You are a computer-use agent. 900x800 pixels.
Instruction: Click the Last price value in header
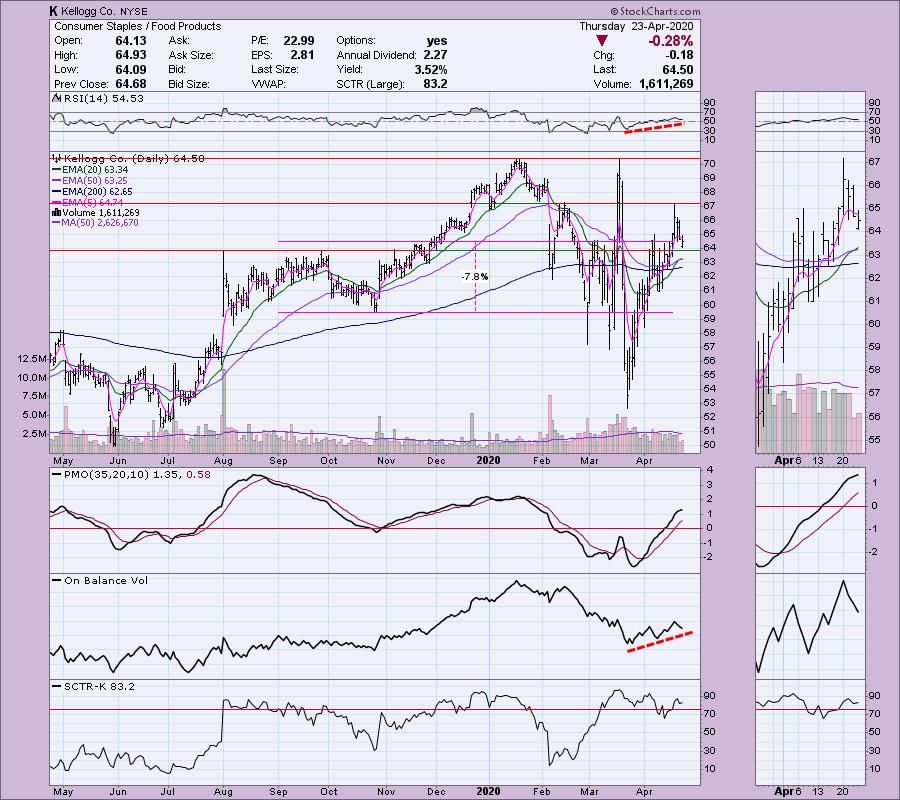point(678,69)
